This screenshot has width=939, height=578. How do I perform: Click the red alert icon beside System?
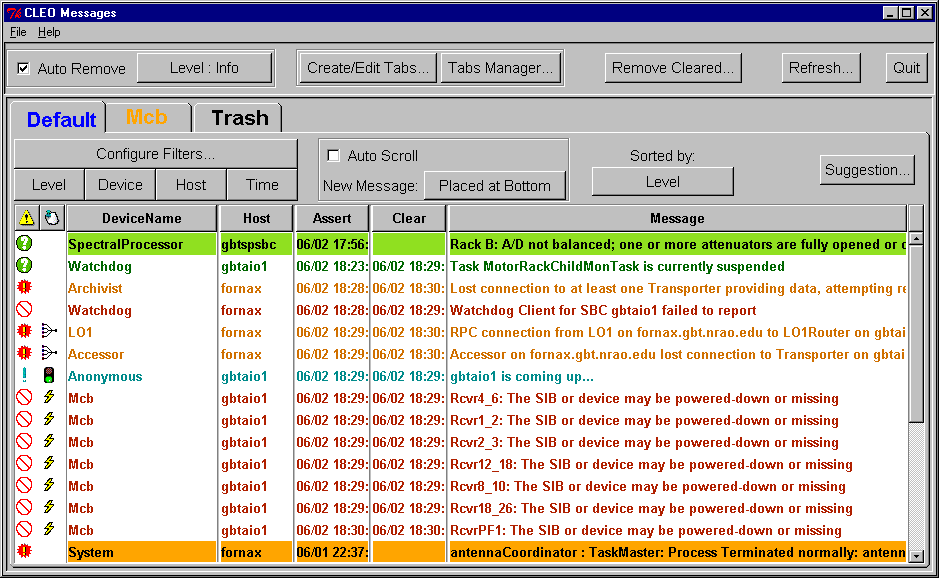[25, 552]
